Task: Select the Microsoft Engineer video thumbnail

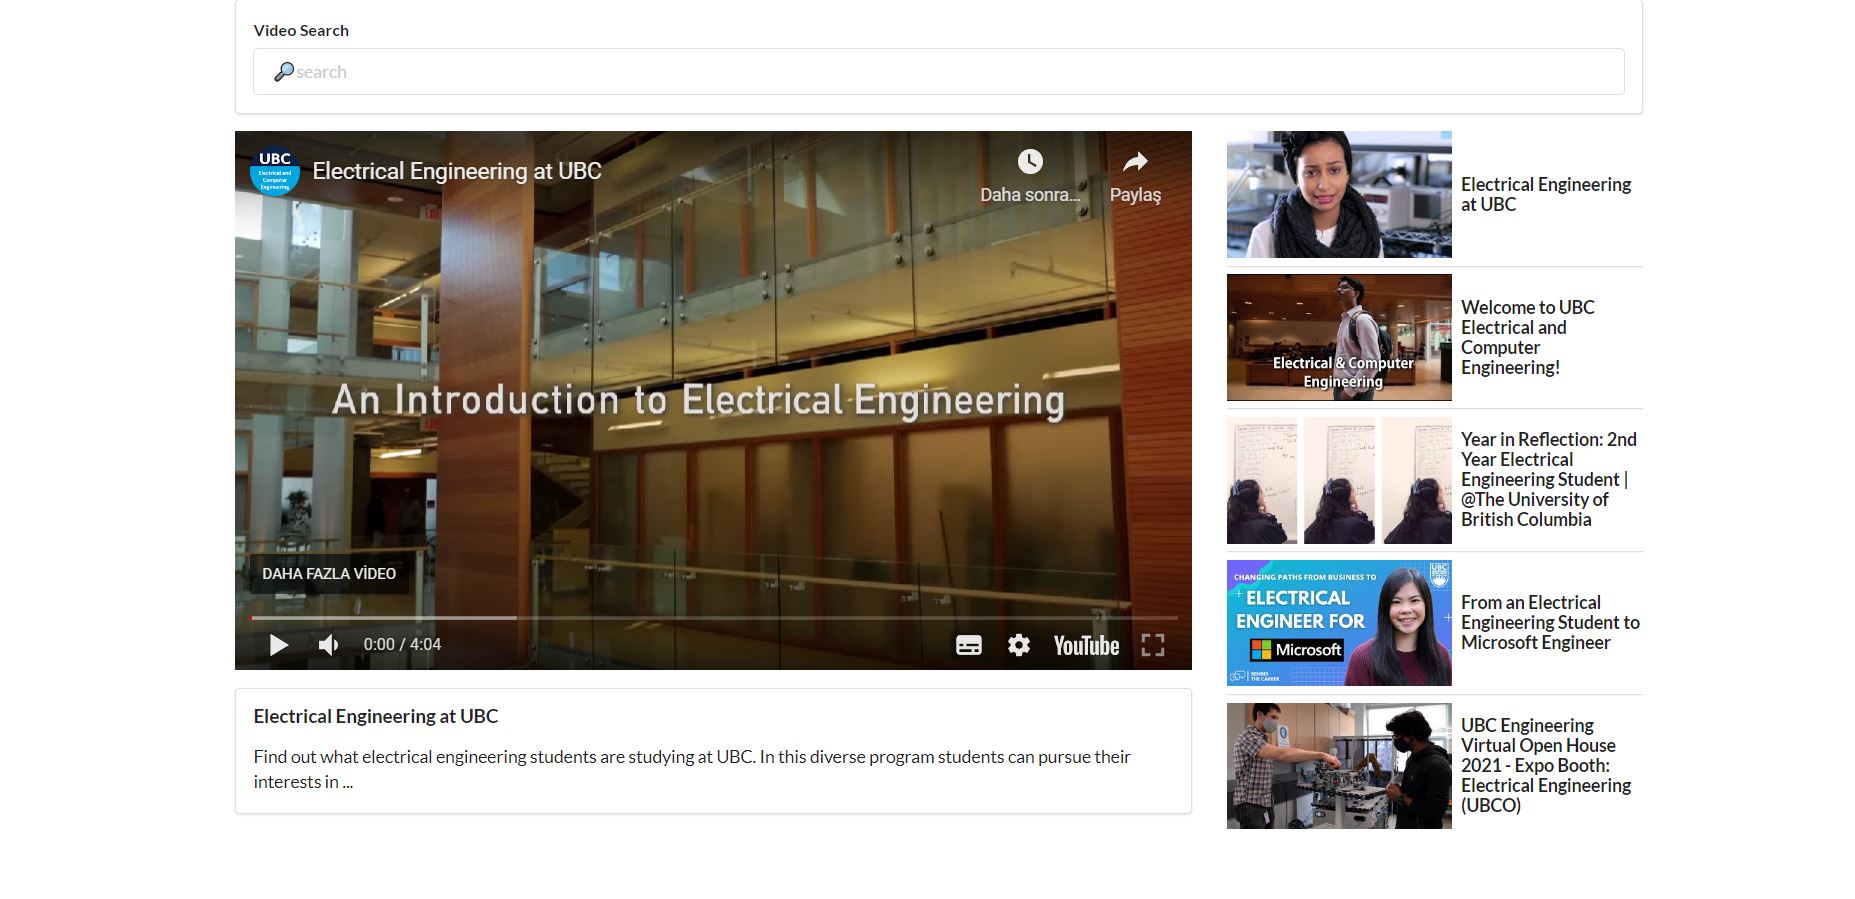Action: [x=1339, y=623]
